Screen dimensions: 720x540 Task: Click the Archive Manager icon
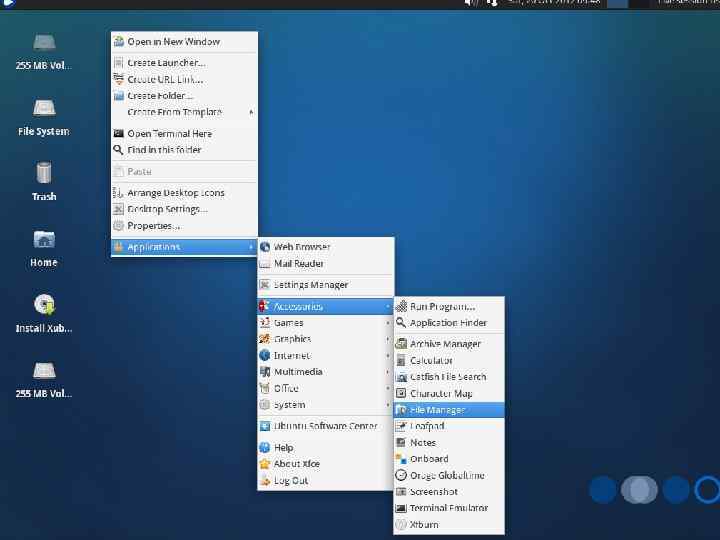[401, 343]
